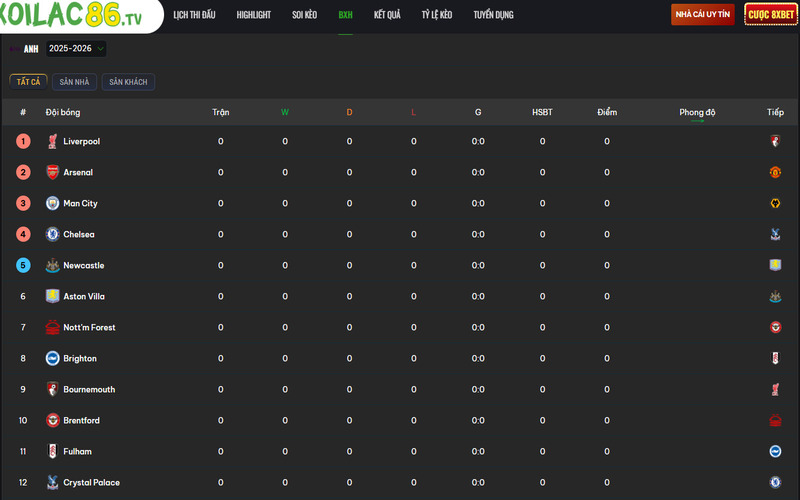Open next opponent icon in Brighton row
Image resolution: width=800 pixels, height=500 pixels.
pyautogui.click(x=775, y=358)
